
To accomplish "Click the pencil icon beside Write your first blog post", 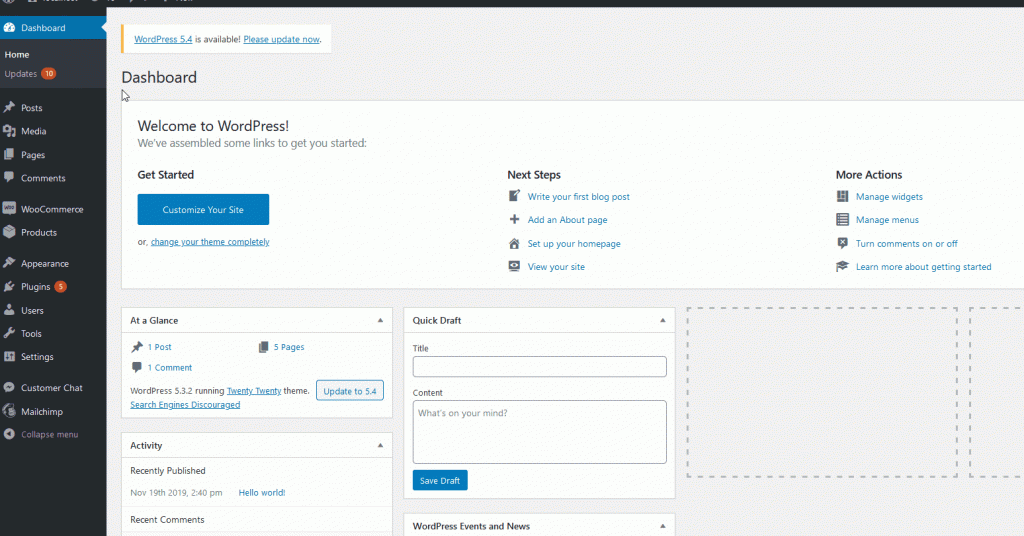I will pyautogui.click(x=515, y=196).
